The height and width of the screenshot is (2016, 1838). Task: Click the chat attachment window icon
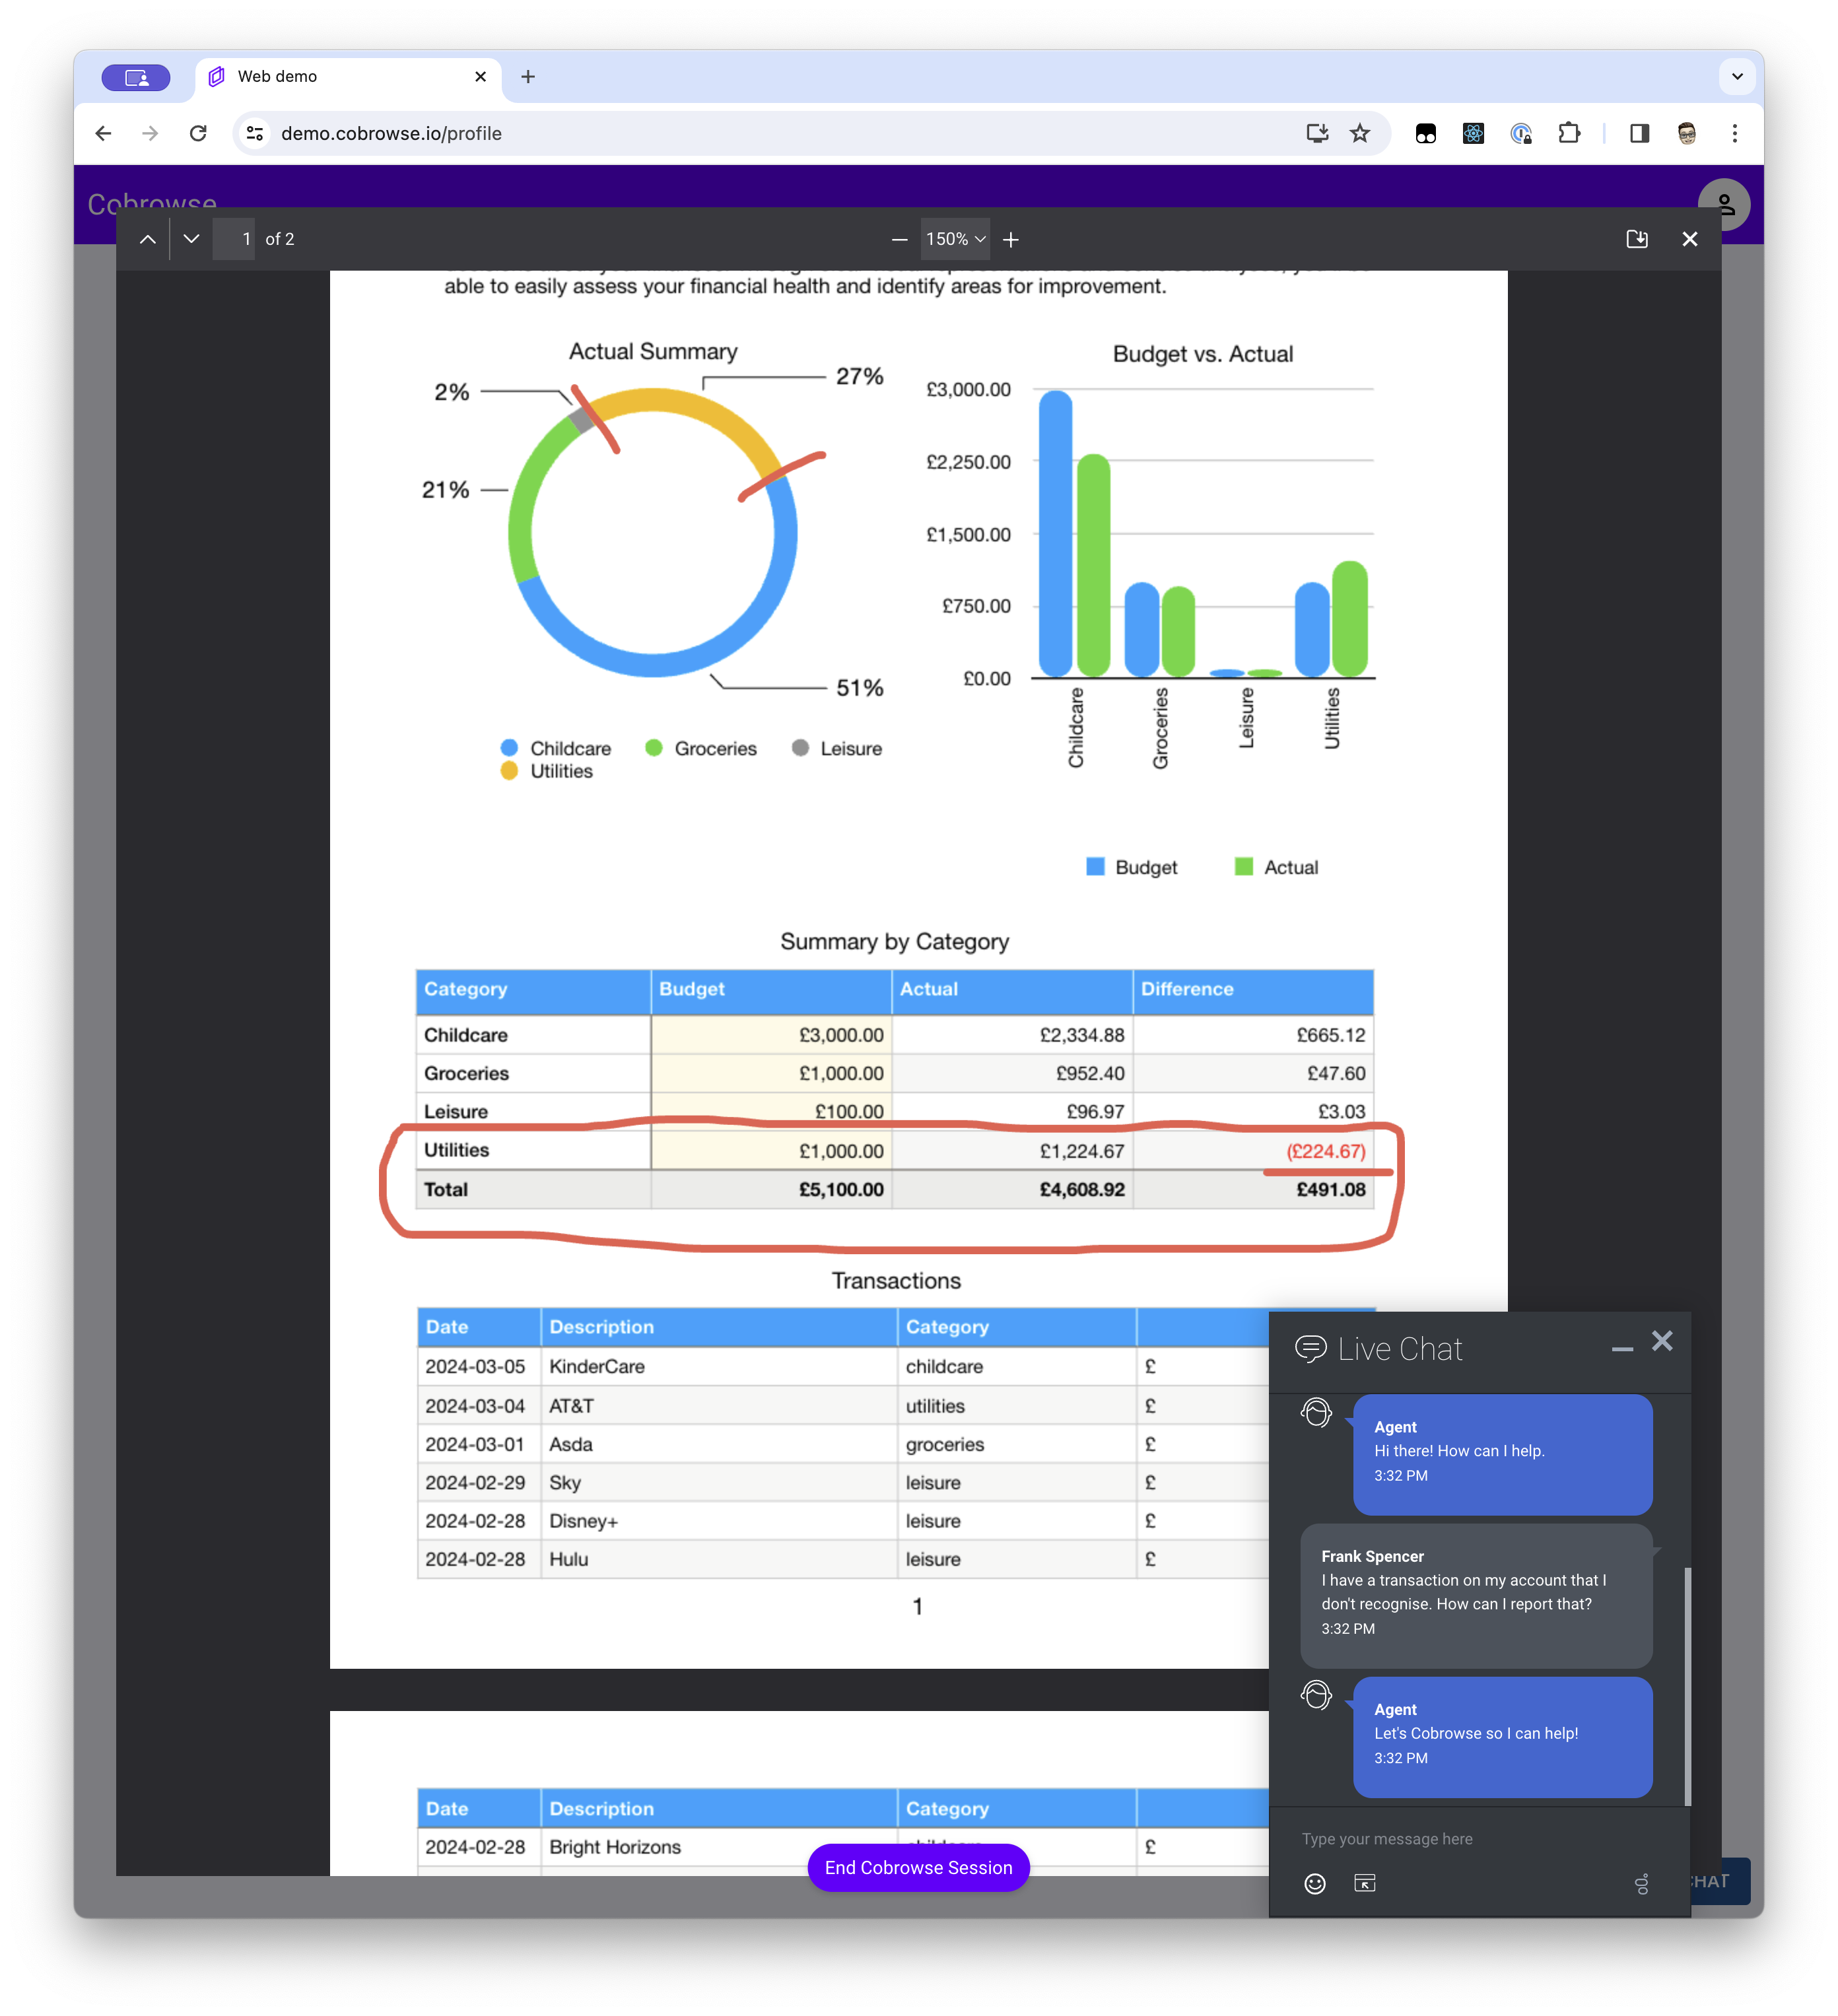[x=1365, y=1884]
